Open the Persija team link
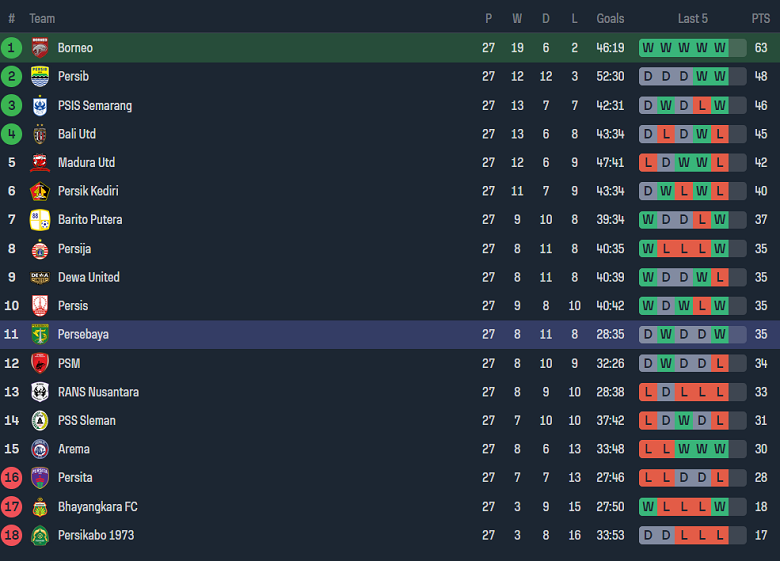The width and height of the screenshot is (780, 561). point(74,248)
